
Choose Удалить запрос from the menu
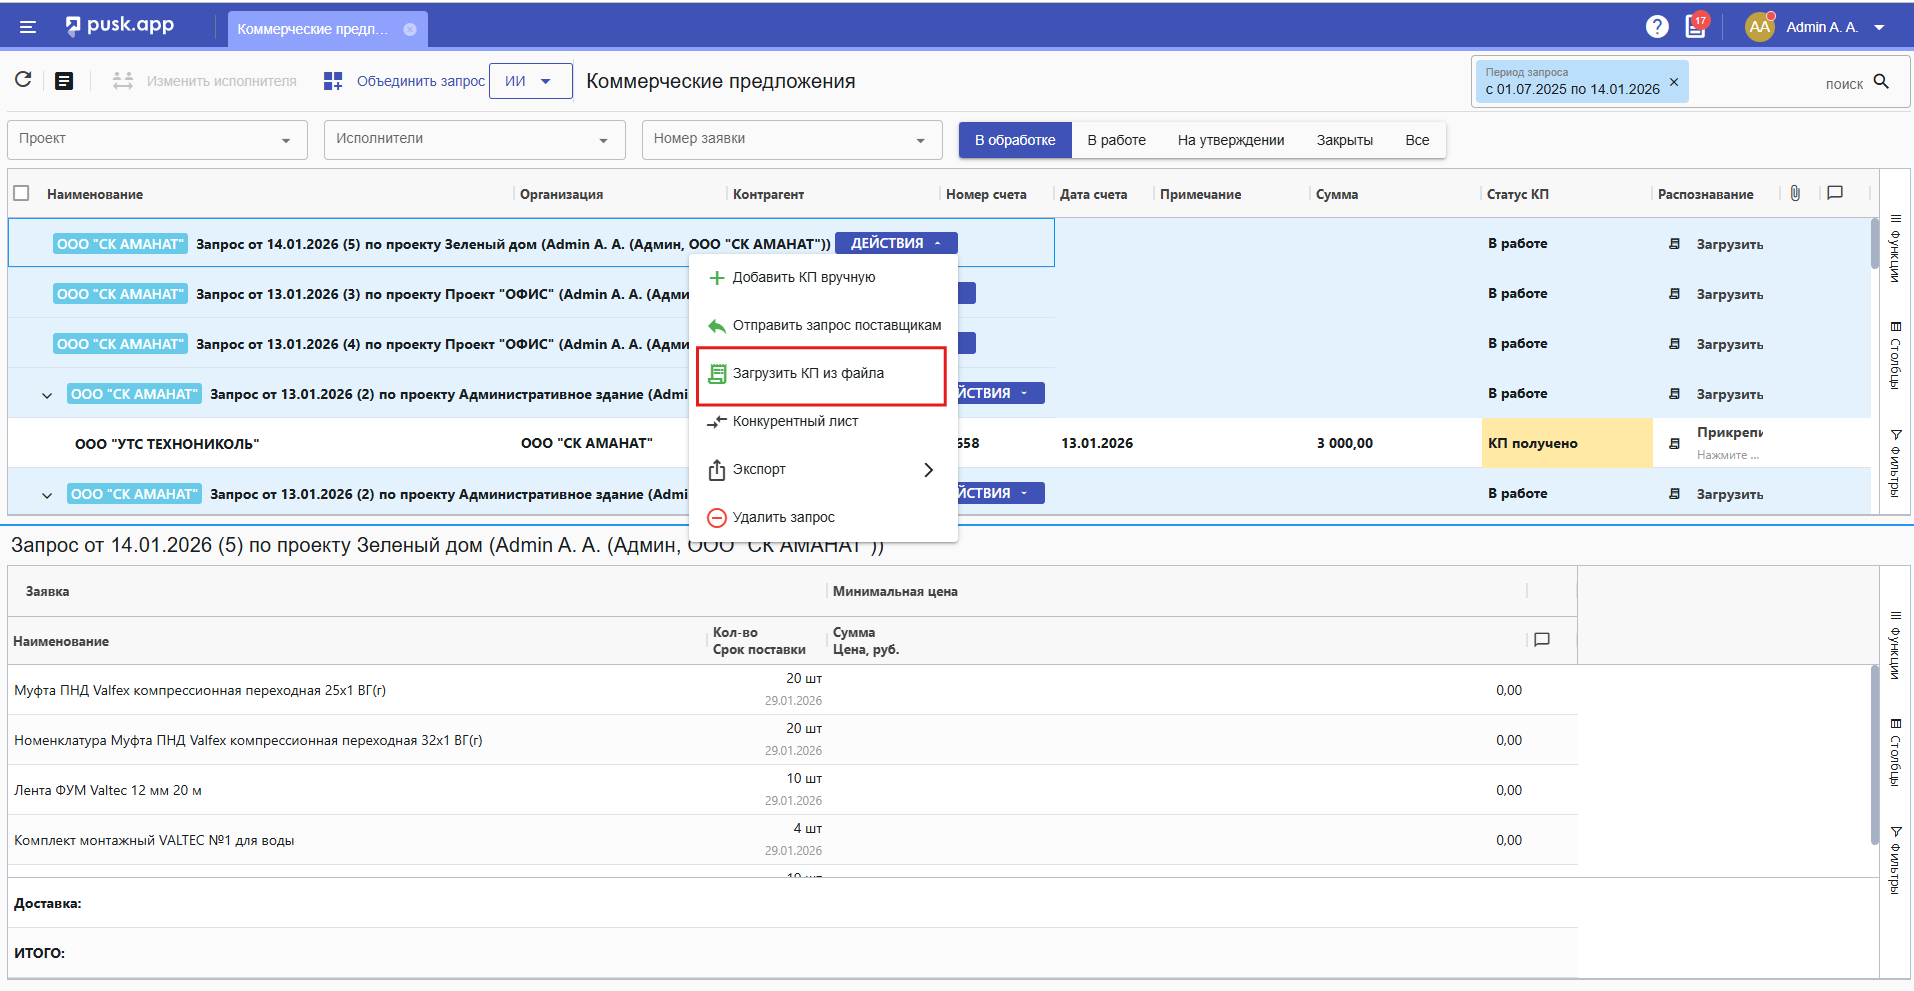point(783,517)
